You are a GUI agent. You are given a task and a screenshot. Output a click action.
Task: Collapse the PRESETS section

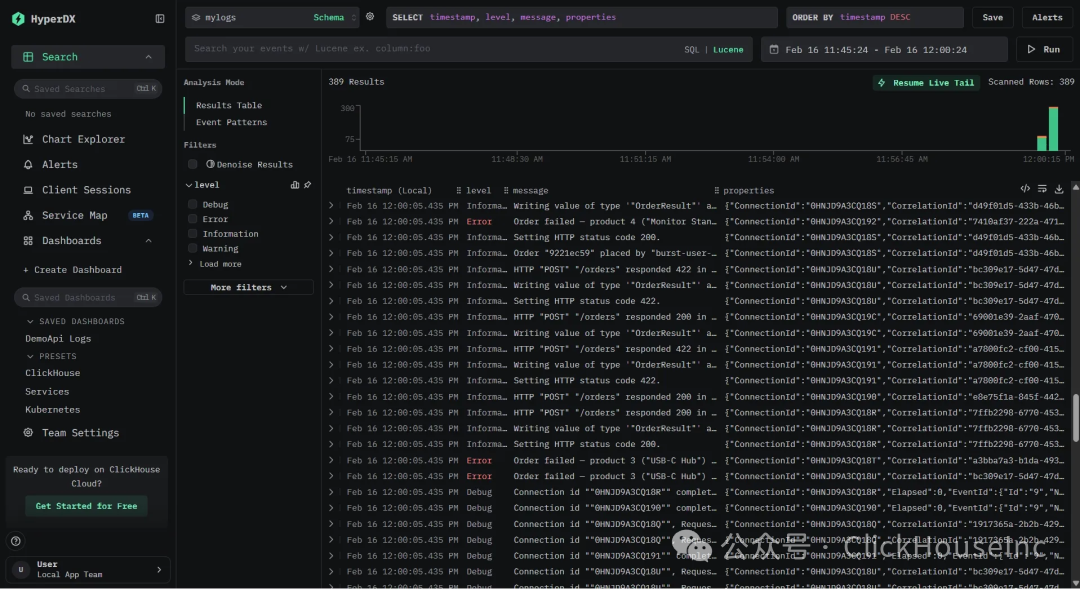point(52,356)
